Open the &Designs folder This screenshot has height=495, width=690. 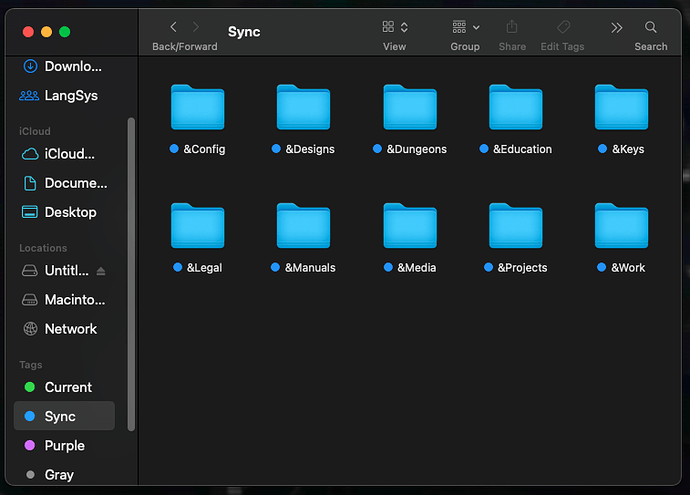pos(303,107)
